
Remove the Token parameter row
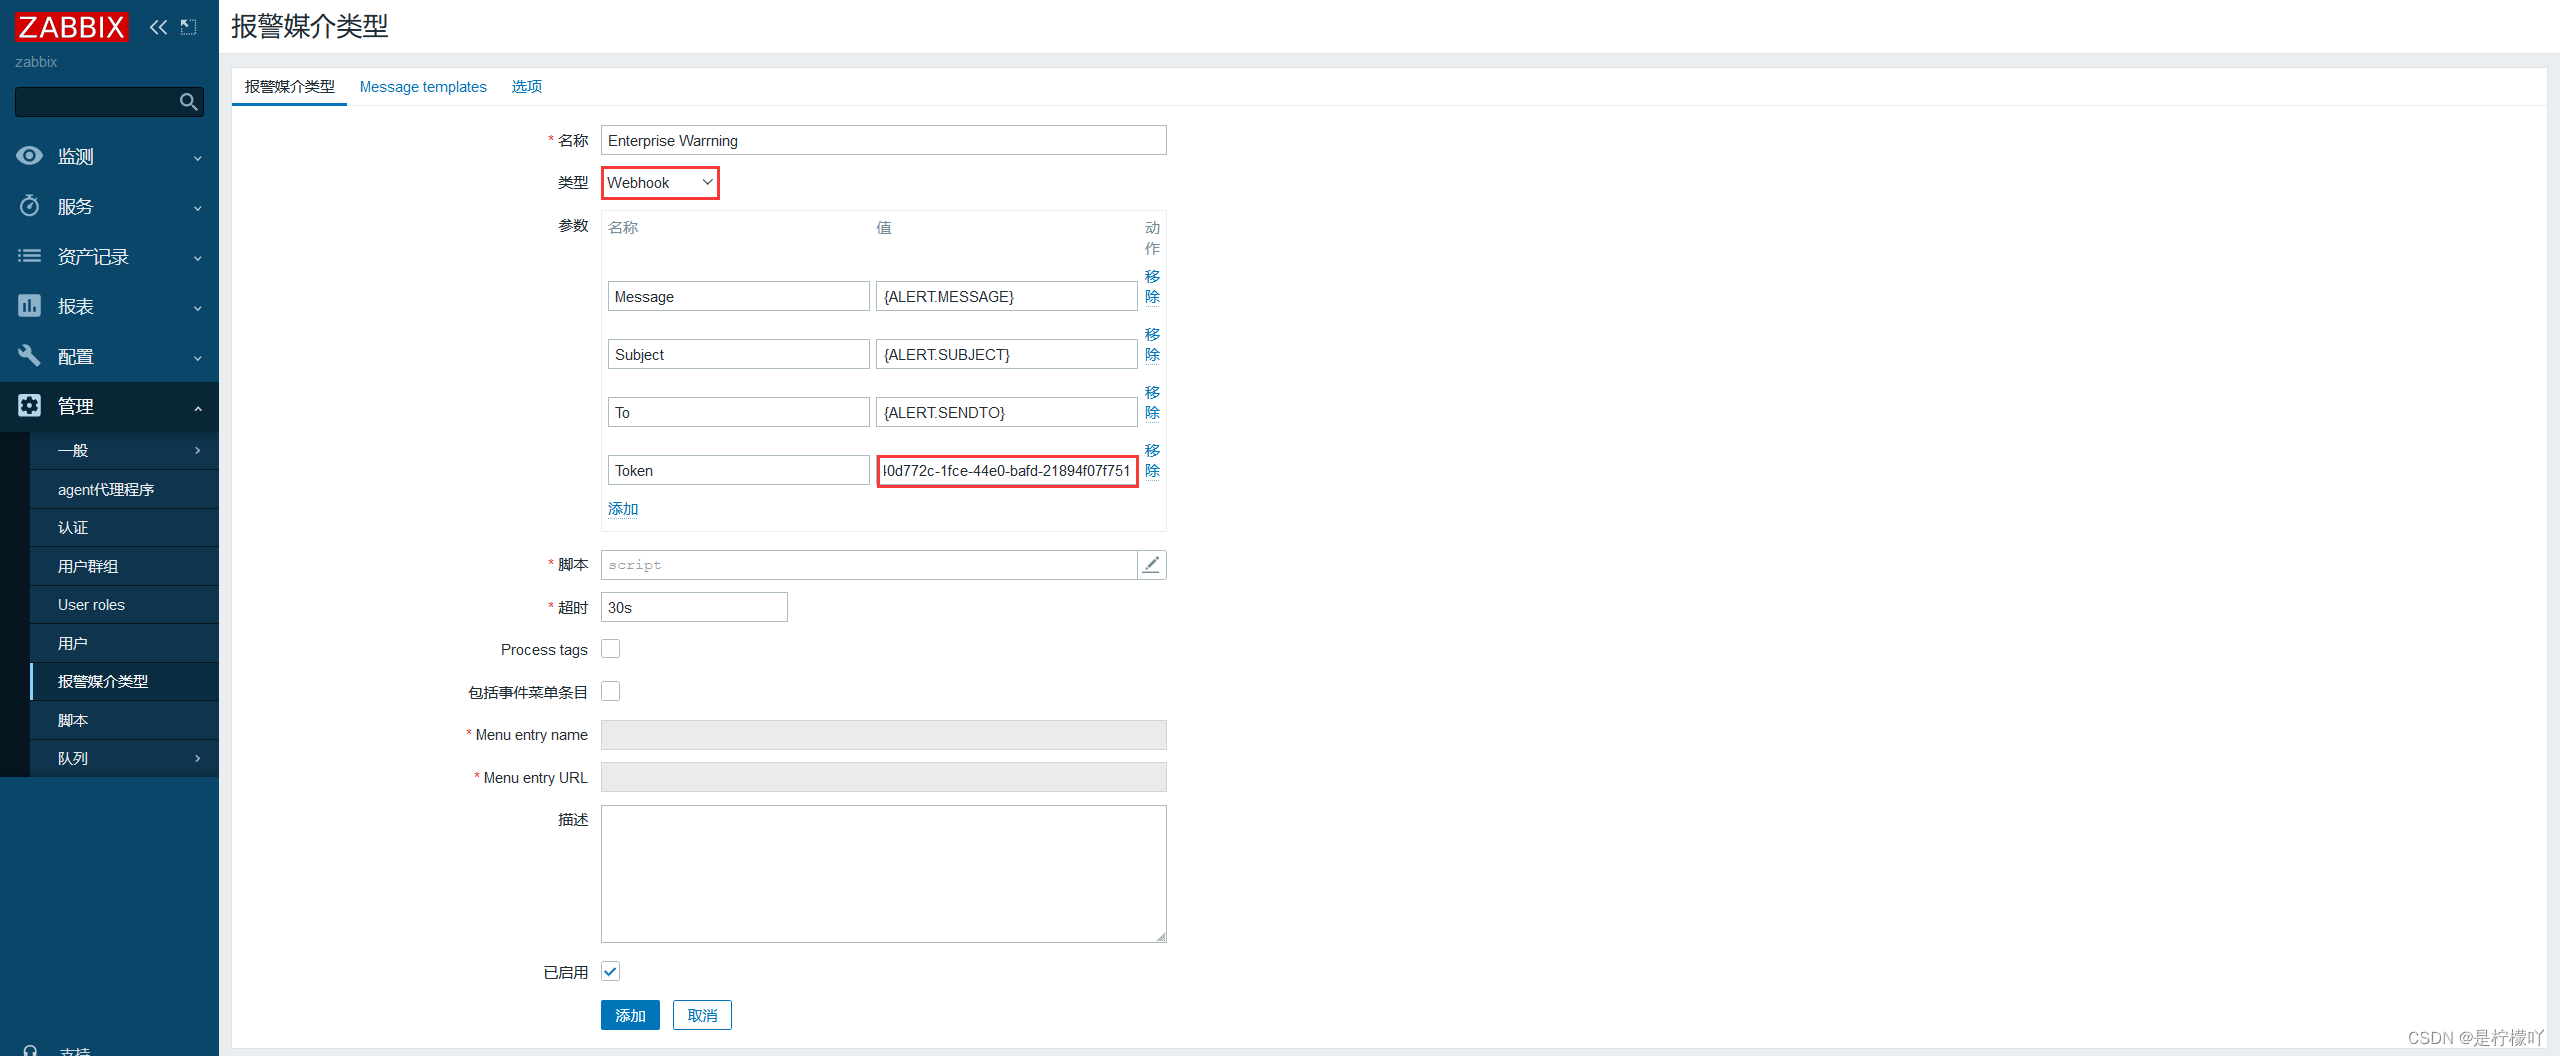click(1152, 460)
